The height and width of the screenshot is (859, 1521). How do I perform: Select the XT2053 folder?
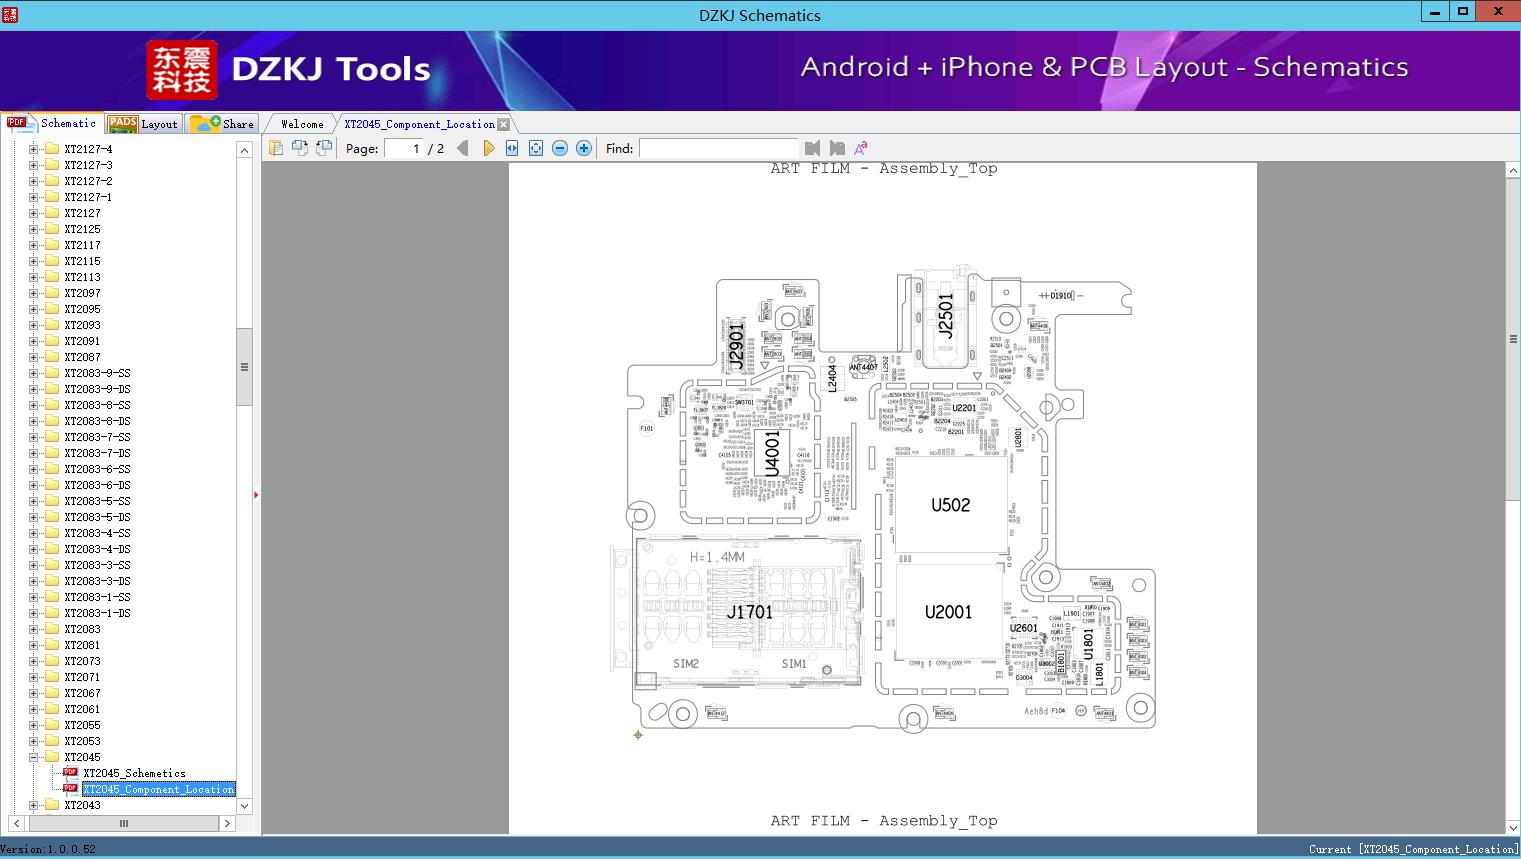click(82, 741)
